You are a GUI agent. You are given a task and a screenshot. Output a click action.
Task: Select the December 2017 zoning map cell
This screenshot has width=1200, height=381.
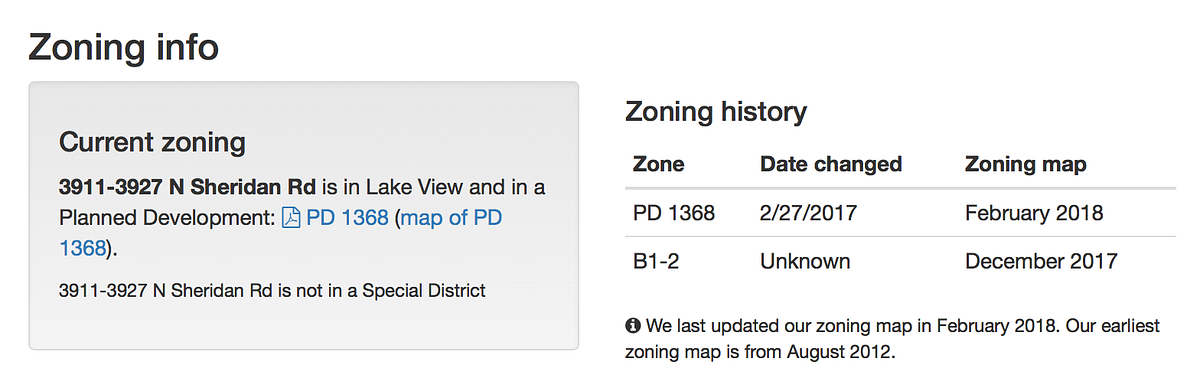pos(1041,262)
